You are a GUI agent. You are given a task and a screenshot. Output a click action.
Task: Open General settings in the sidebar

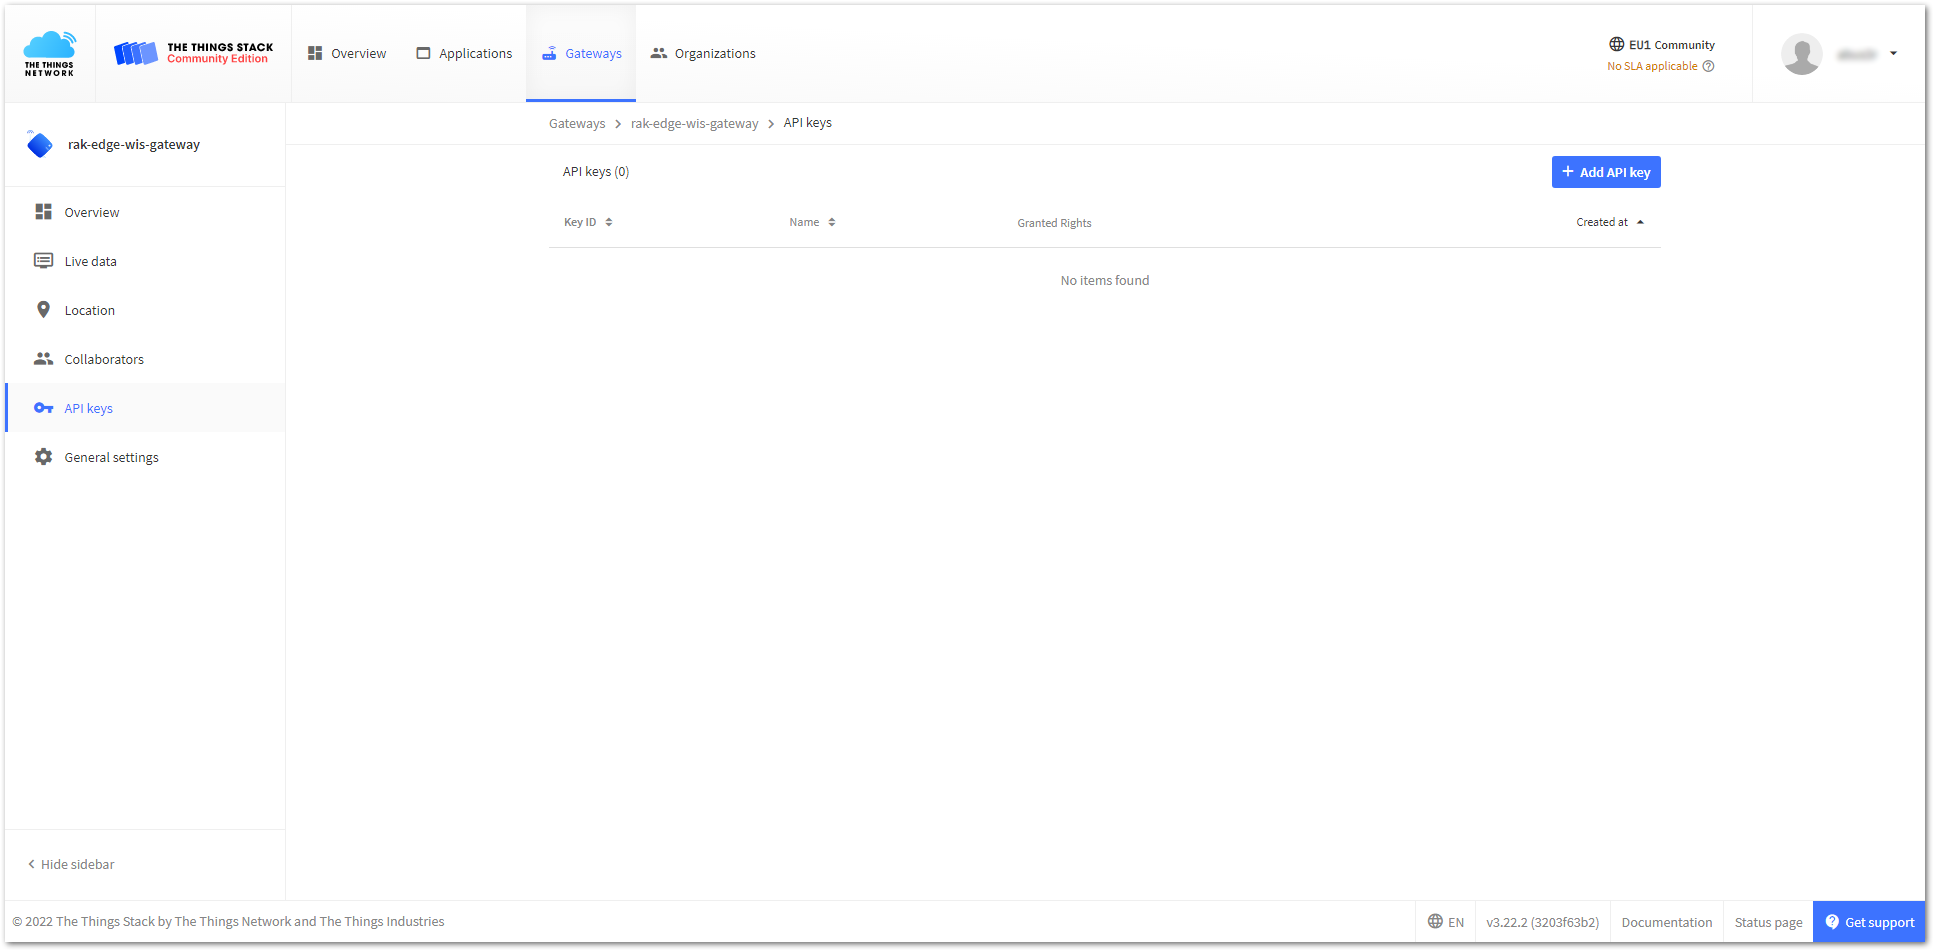(145, 457)
